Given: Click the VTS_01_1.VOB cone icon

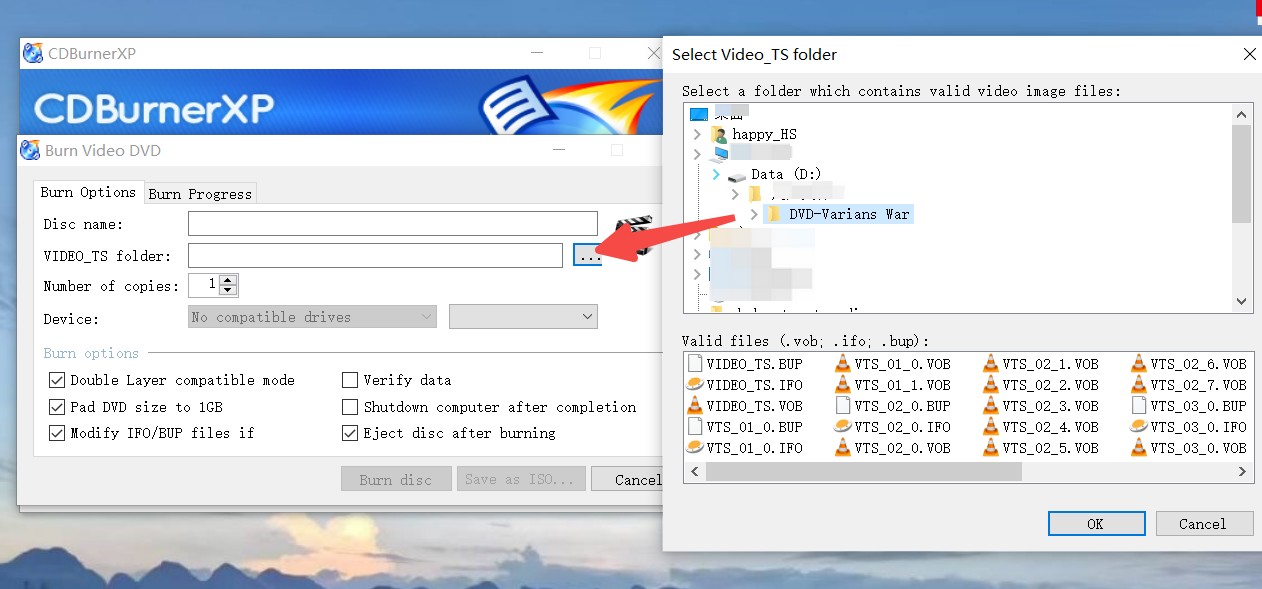Looking at the screenshot, I should pos(843,385).
